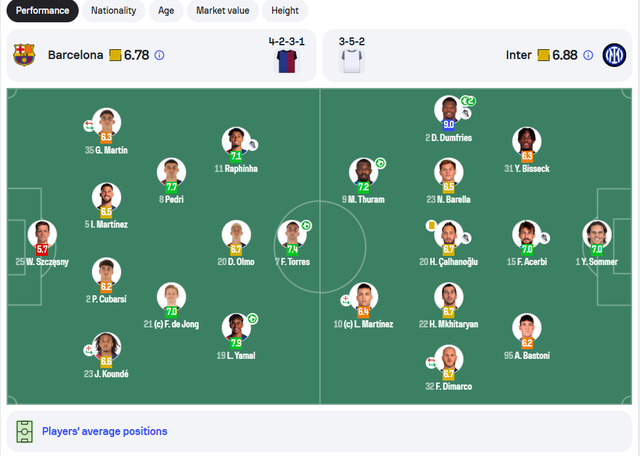Click the goal icon on F. Torres

306,225
